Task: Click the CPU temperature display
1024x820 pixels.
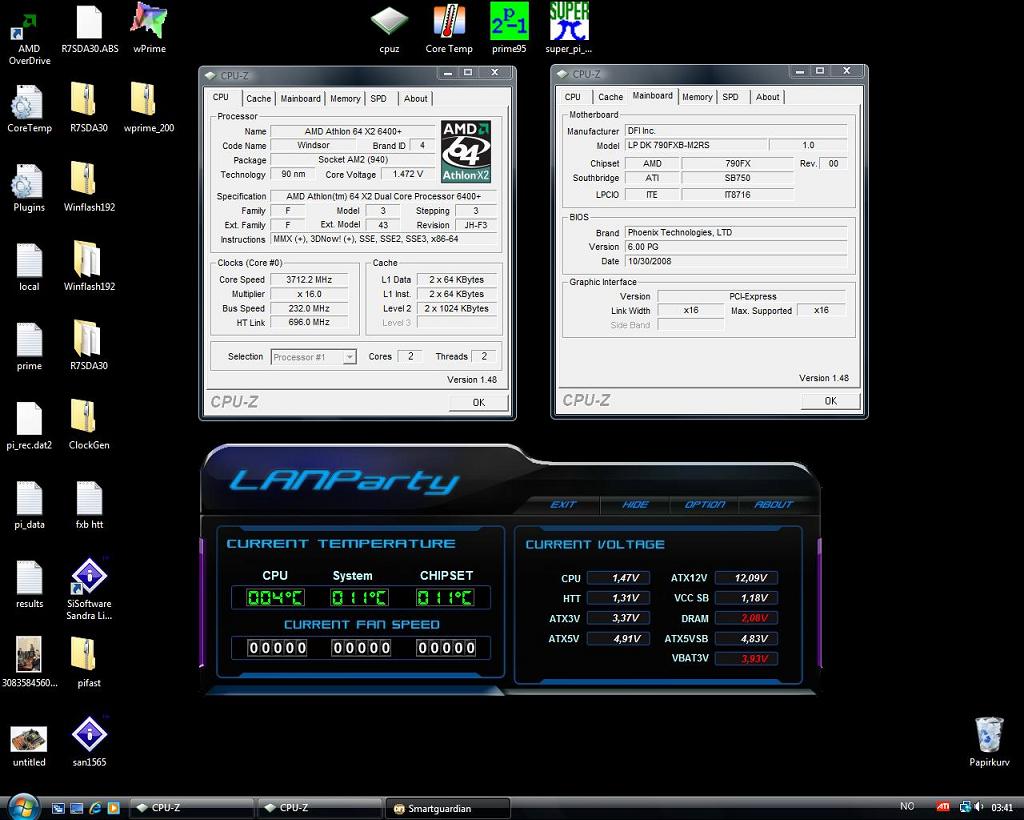Action: (x=275, y=597)
